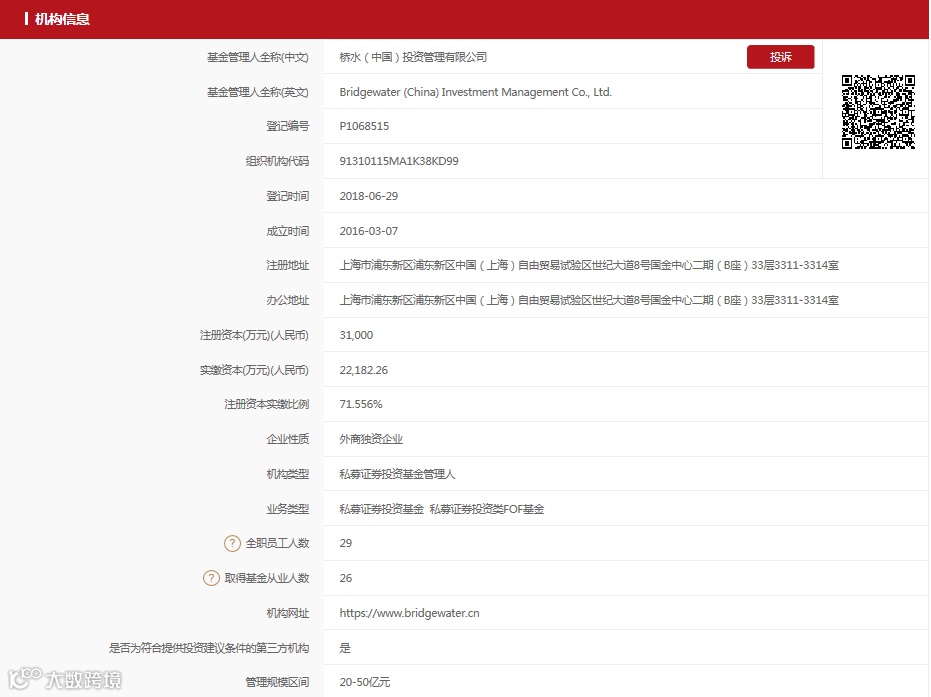Click registered capital value 31,000
This screenshot has width=931, height=697.
pos(356,335)
